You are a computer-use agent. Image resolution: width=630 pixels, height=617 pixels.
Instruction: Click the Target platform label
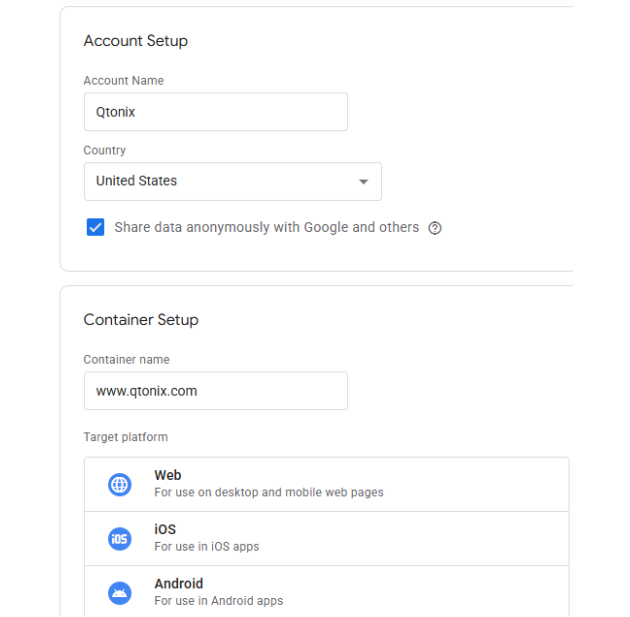[x=126, y=437]
